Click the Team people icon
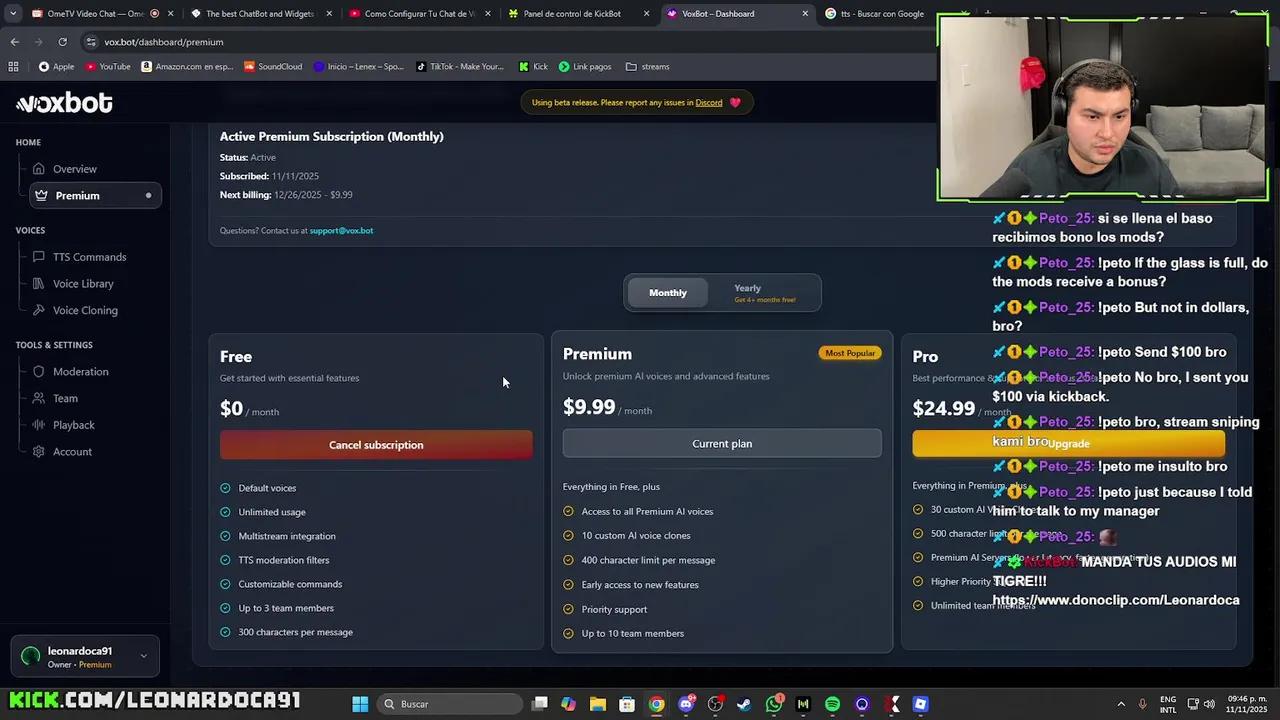 click(39, 398)
